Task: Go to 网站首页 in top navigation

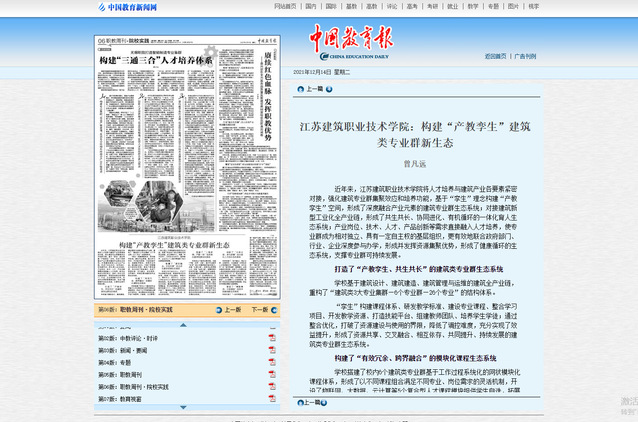Action: [285, 6]
